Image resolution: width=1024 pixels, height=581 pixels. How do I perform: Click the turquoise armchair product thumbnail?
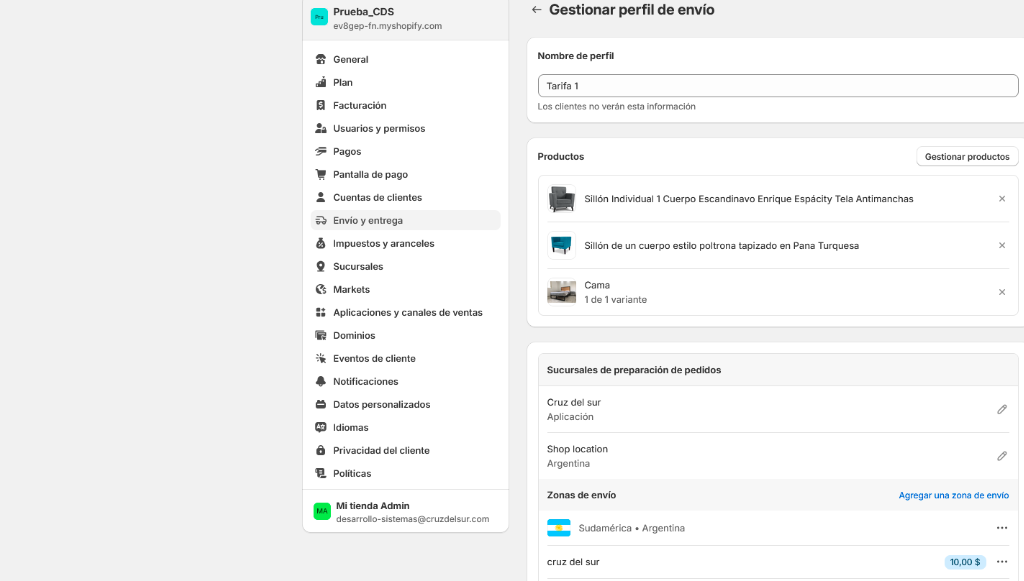point(562,245)
